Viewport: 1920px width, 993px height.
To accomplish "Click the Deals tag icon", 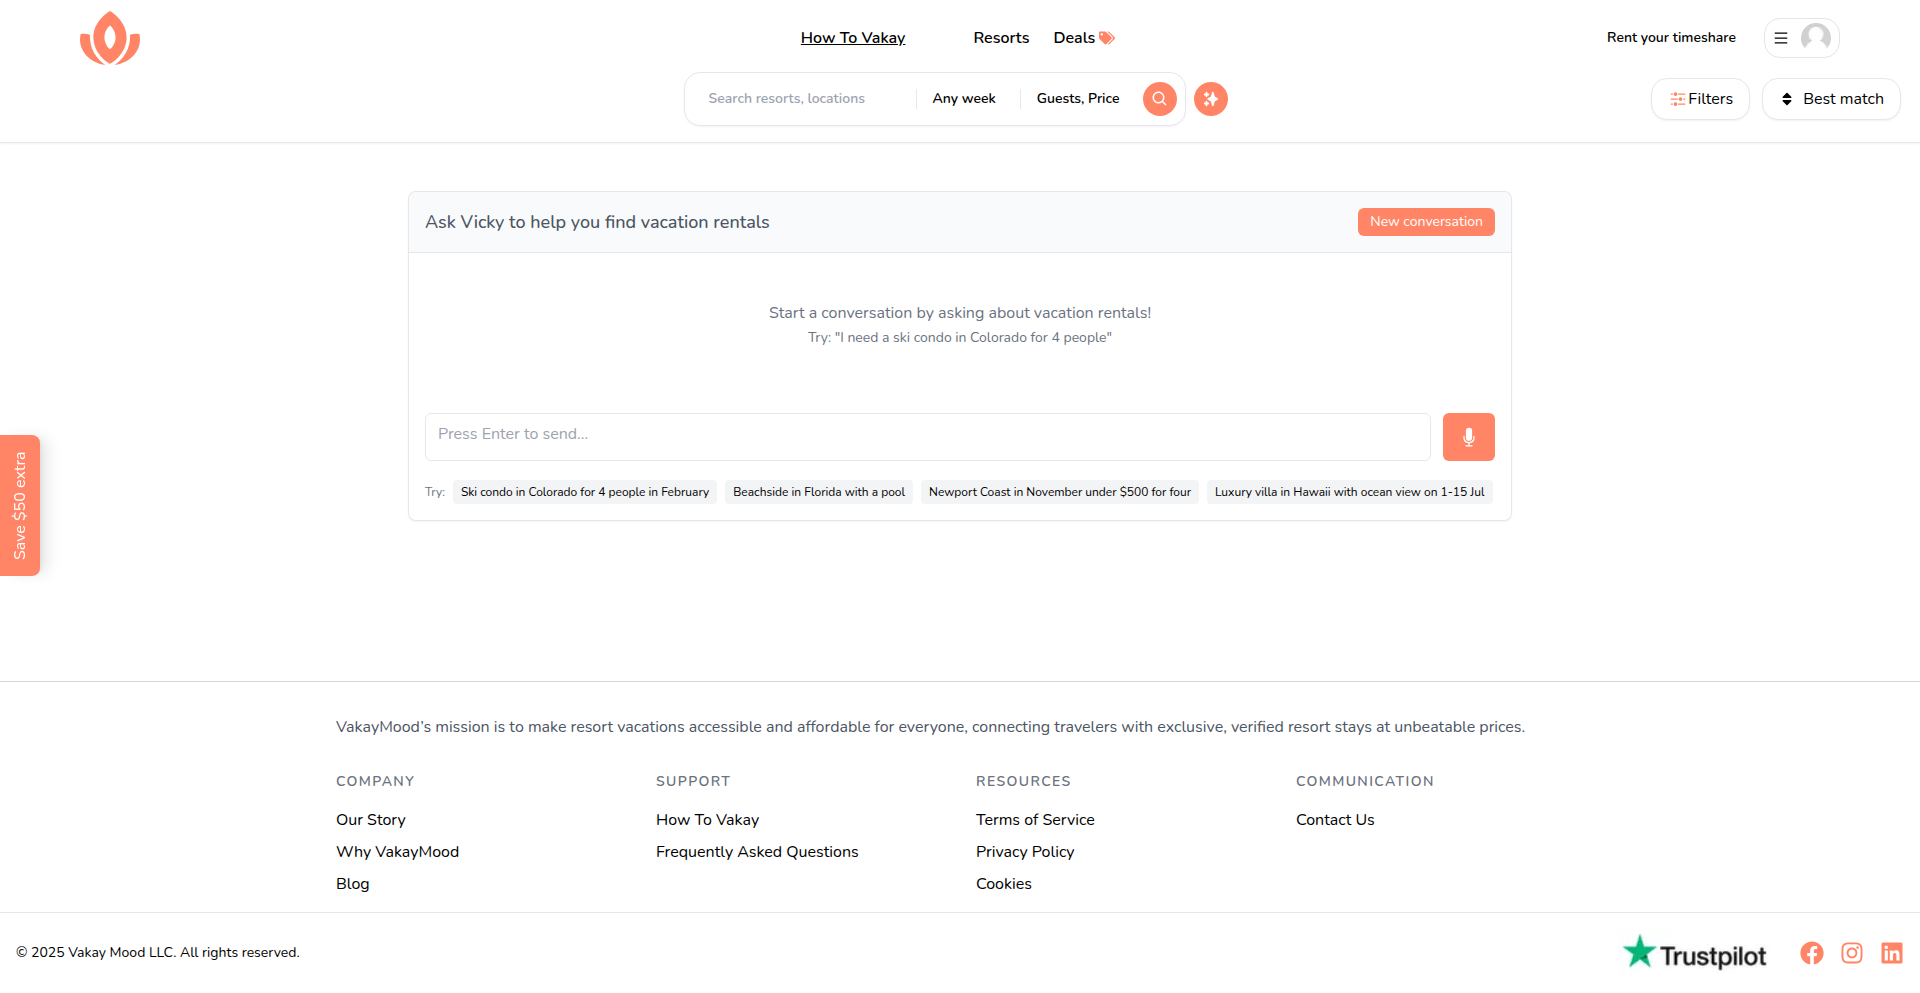I will tap(1106, 38).
